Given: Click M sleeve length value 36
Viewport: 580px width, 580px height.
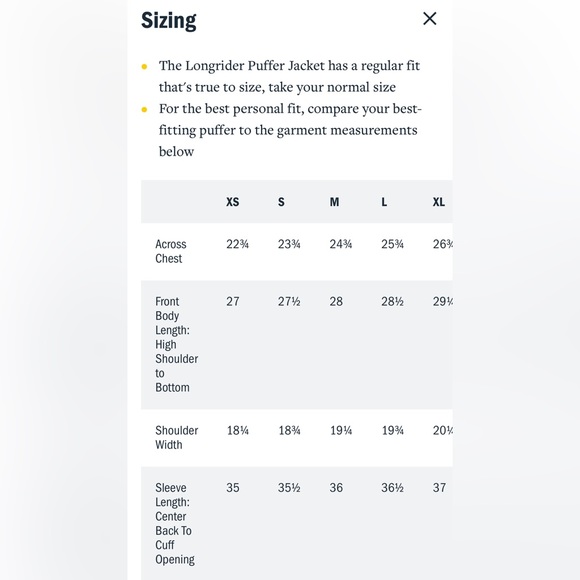Looking at the screenshot, I should [x=336, y=488].
